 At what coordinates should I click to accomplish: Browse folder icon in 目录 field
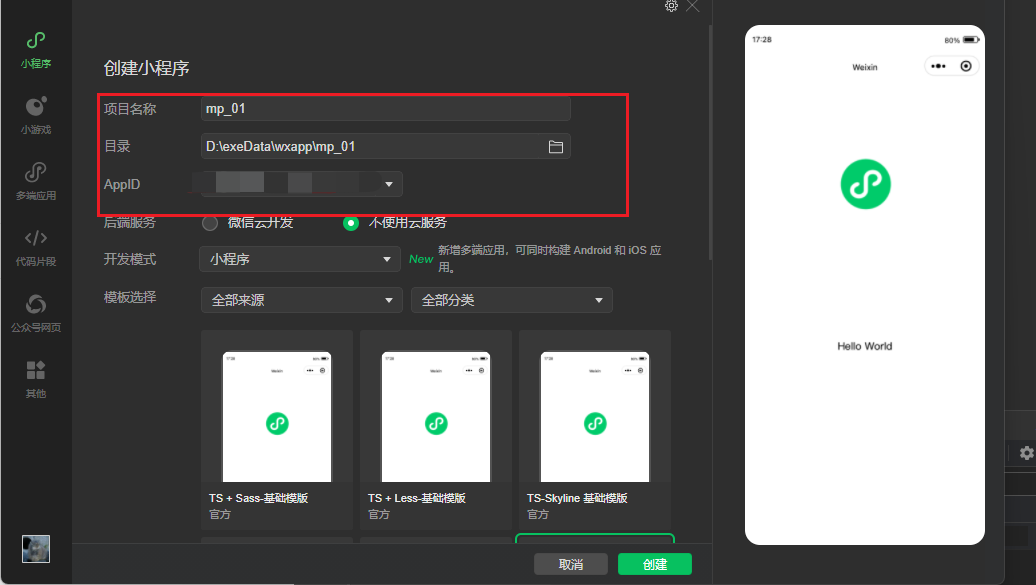point(556,147)
